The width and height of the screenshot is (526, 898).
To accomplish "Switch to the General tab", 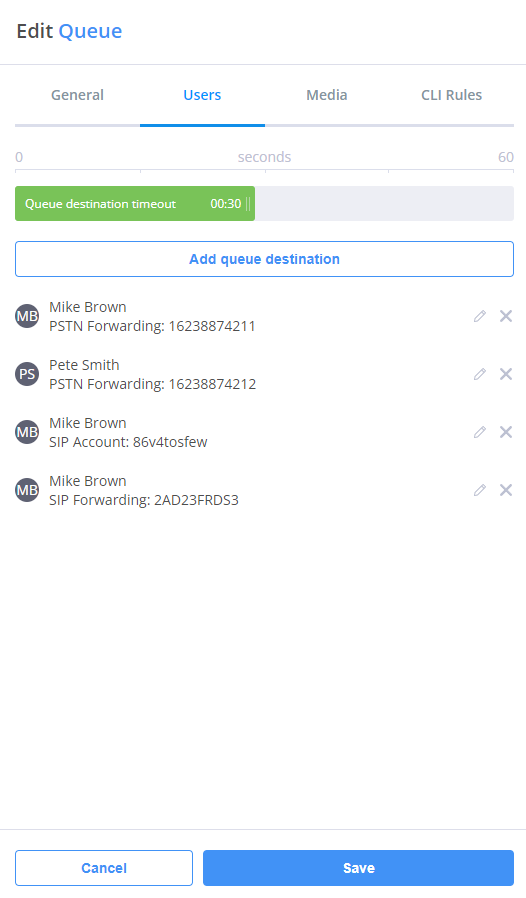I will tap(77, 95).
